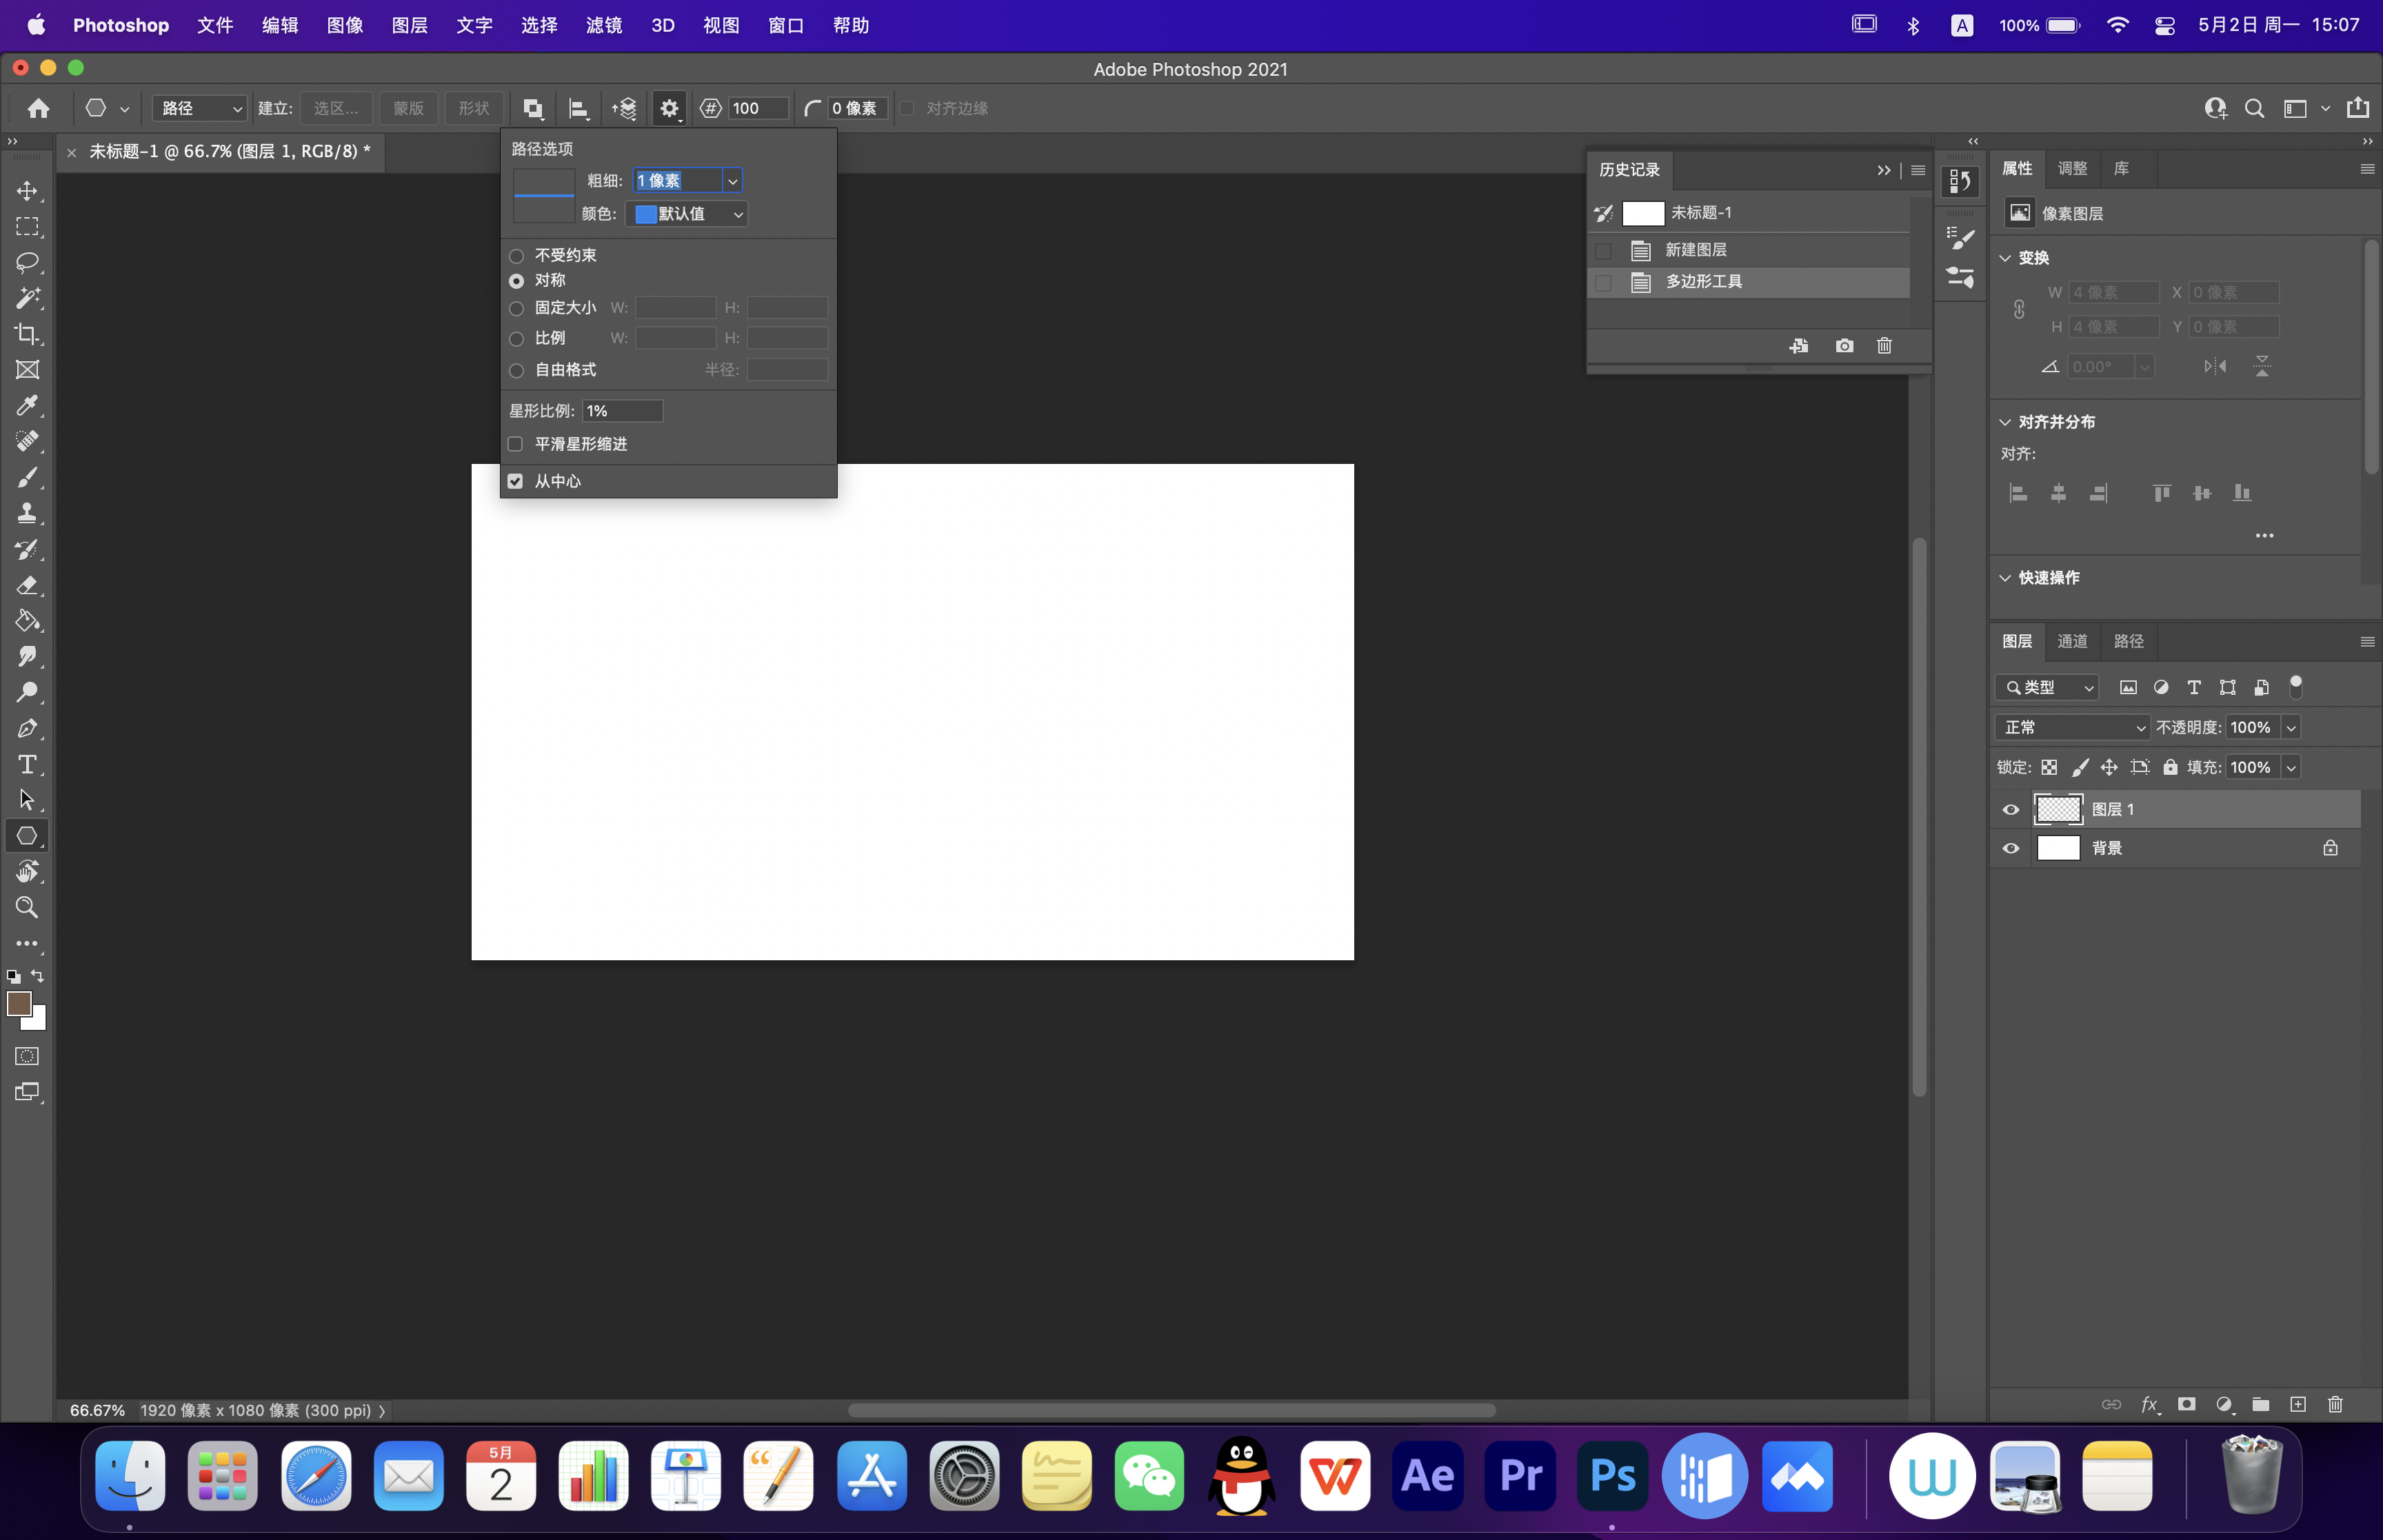Open the 填充 fill dropdown arrow
Screen dimensions: 2383x1540
click(2290, 767)
